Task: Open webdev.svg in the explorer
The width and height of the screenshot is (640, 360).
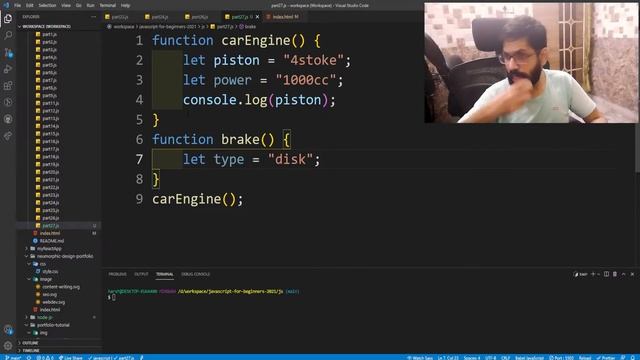Action: (58, 302)
